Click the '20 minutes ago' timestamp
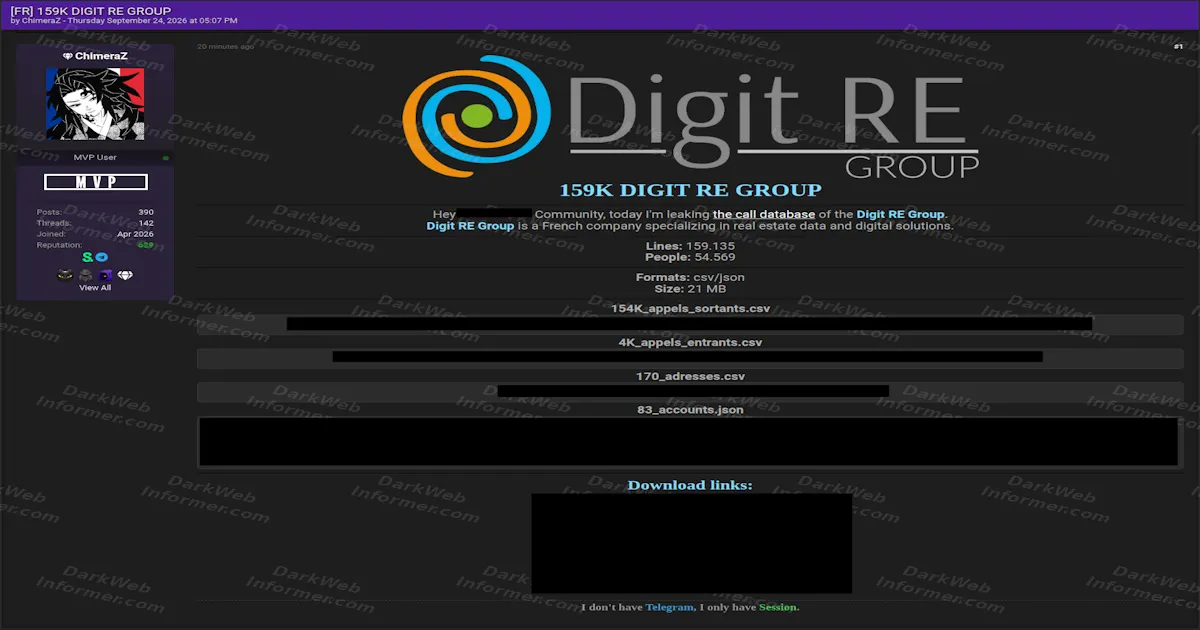 [225, 46]
